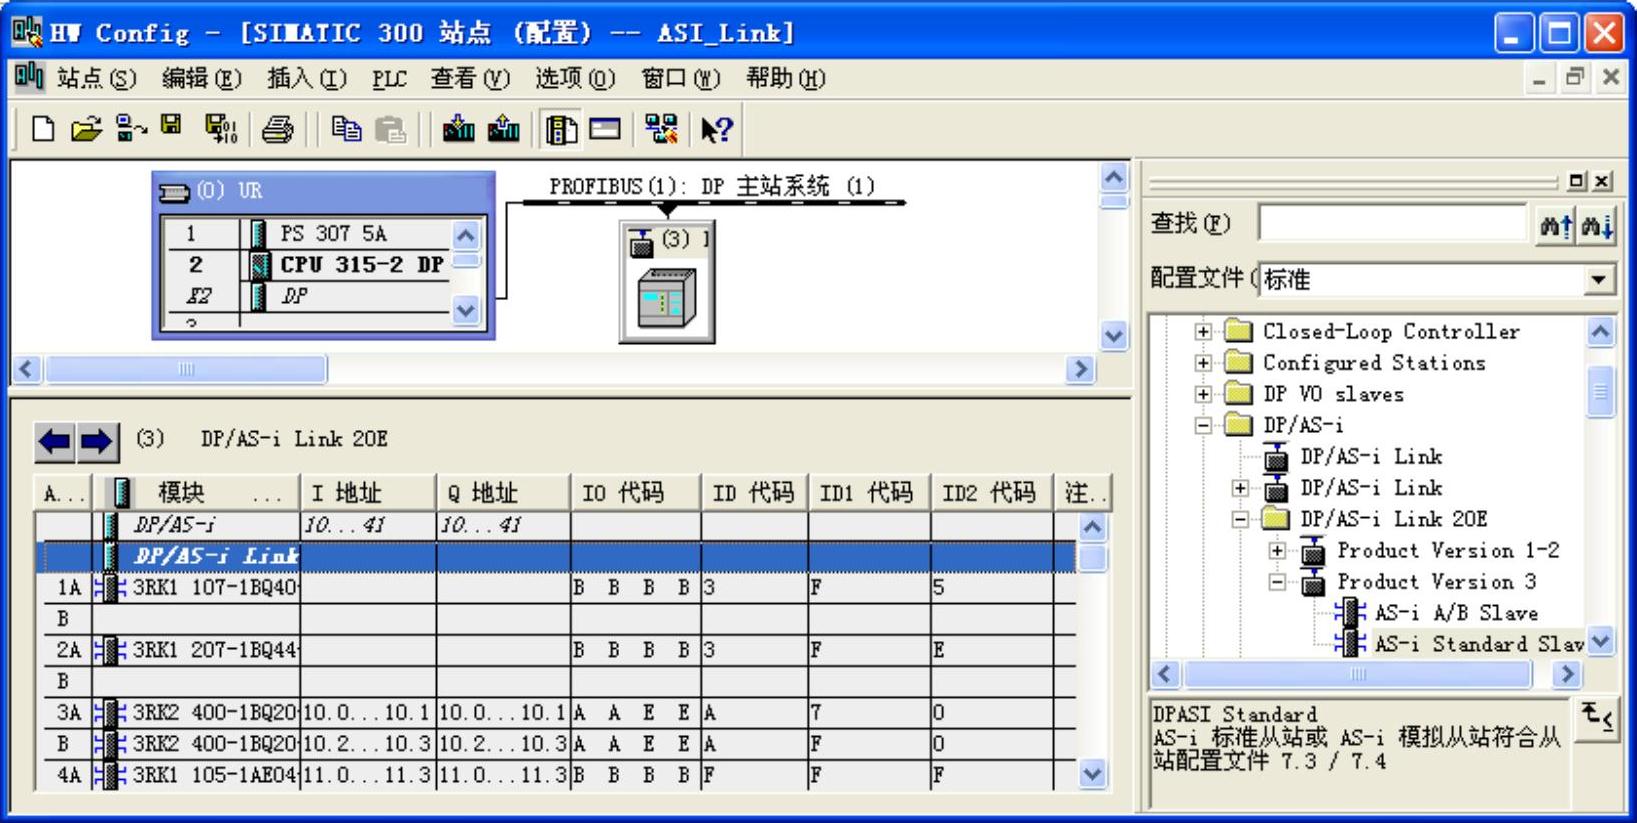Print the configuration via printer icon

277,129
